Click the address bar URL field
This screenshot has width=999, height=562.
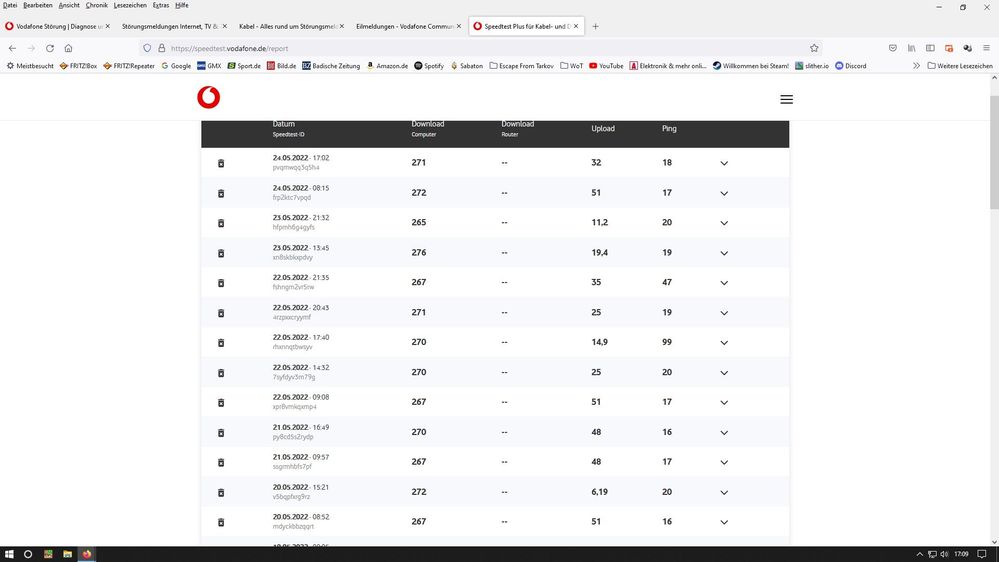(x=478, y=48)
